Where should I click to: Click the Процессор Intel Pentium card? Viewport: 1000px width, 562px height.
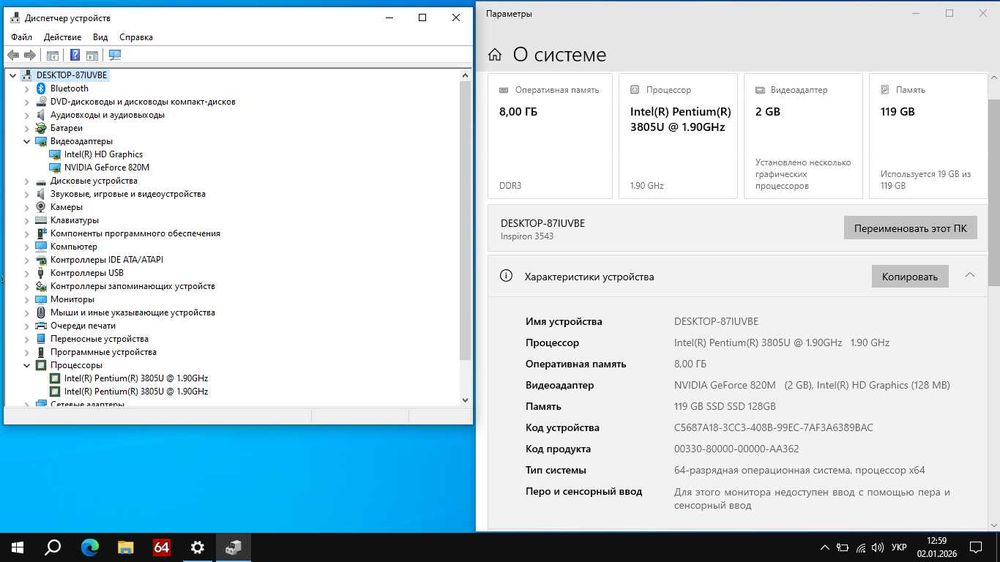tap(678, 136)
